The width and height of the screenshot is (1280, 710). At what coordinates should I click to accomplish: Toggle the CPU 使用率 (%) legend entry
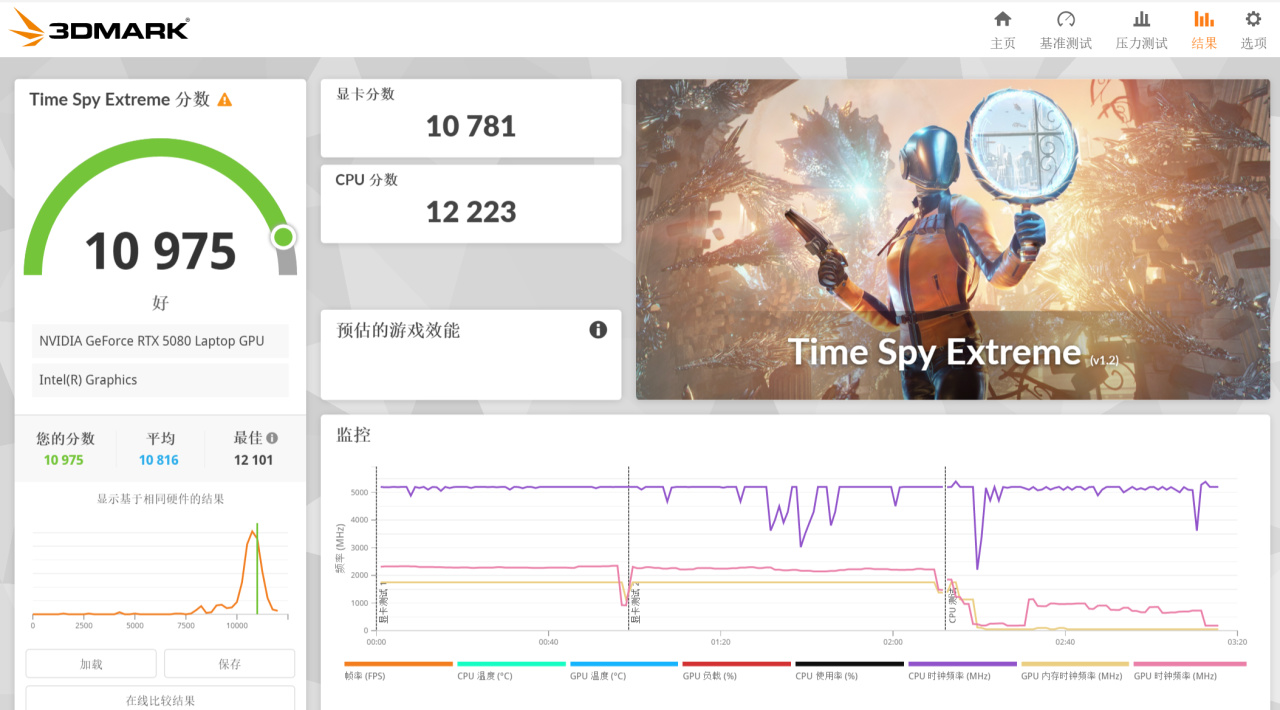[x=850, y=671]
